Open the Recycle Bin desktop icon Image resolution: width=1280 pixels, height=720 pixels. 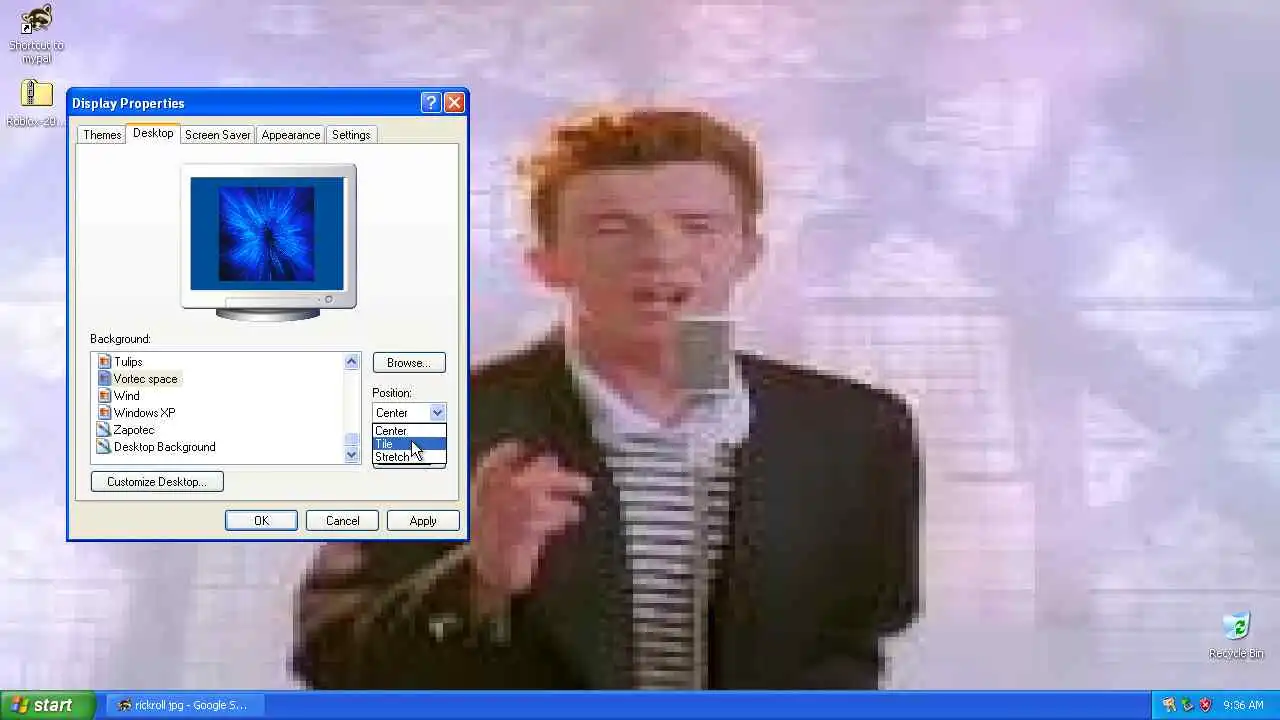tap(1237, 635)
